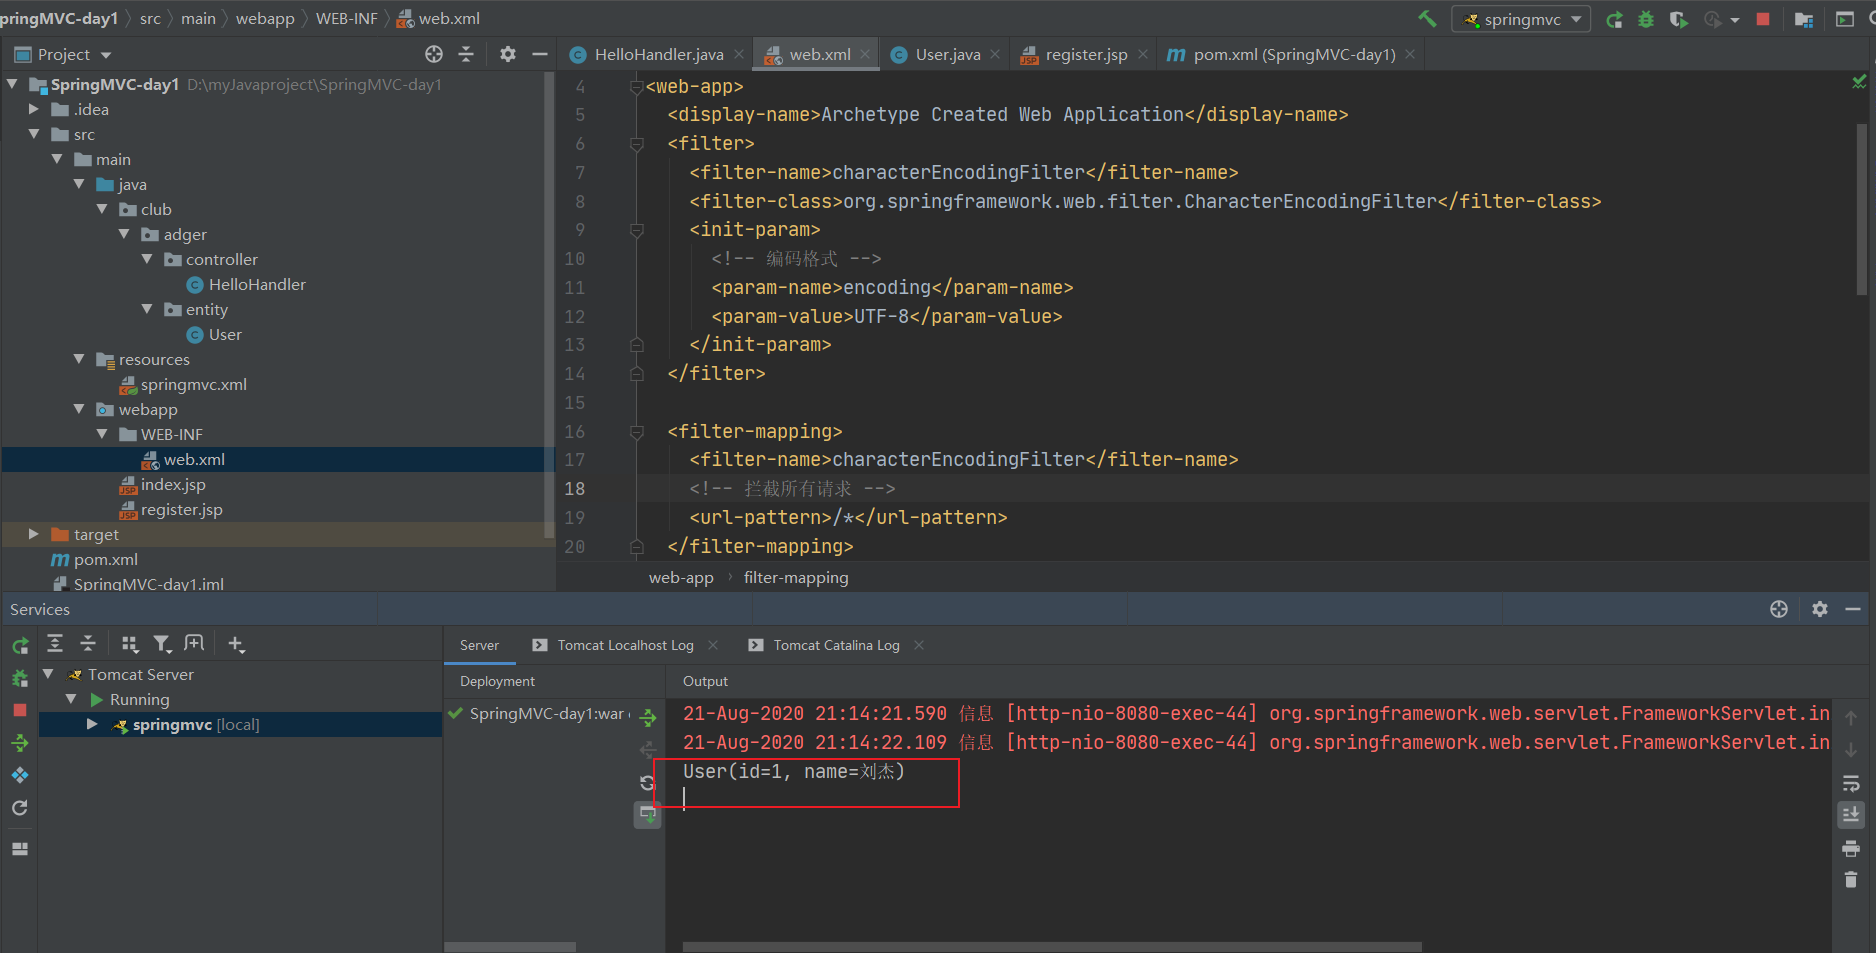Open the Tomcat Localhost Log tab
Viewport: 1876px width, 953px height.
coord(625,645)
